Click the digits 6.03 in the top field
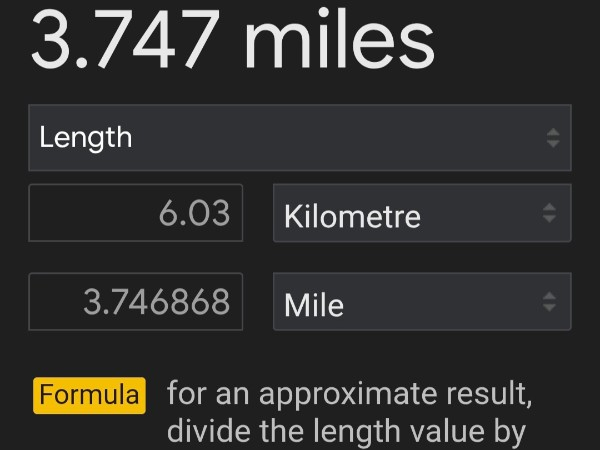The height and width of the screenshot is (450, 600). [x=194, y=214]
